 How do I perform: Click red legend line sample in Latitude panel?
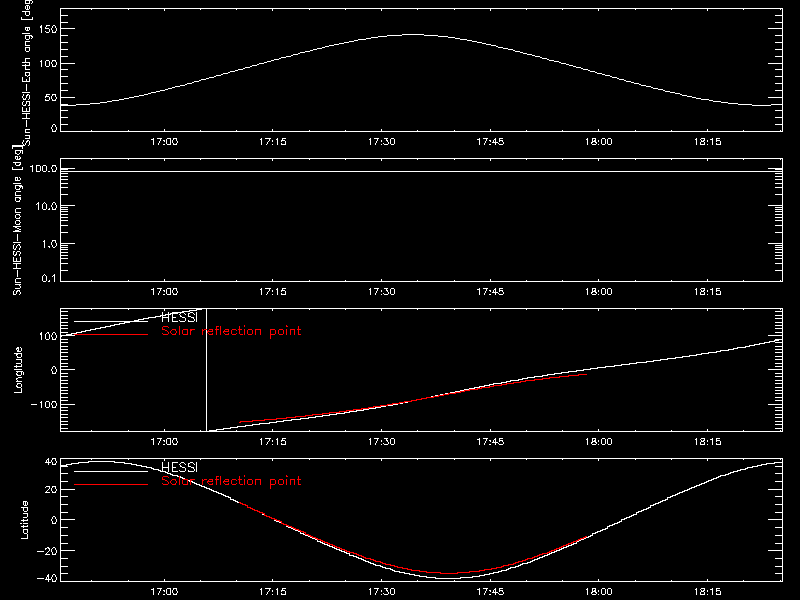click(111, 484)
